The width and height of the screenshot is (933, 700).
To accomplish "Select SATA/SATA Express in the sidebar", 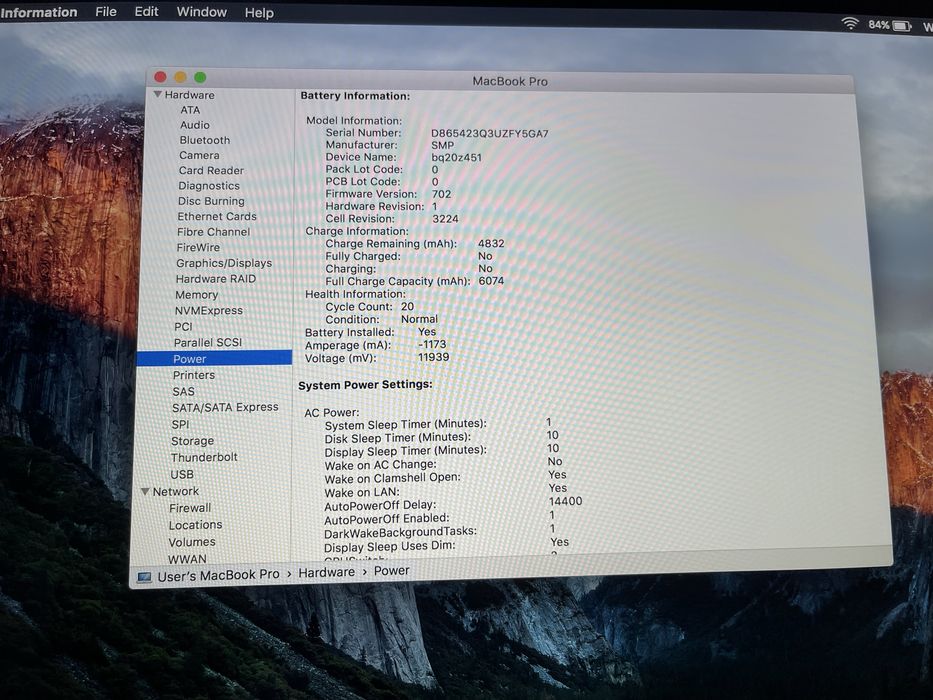I will pyautogui.click(x=225, y=408).
